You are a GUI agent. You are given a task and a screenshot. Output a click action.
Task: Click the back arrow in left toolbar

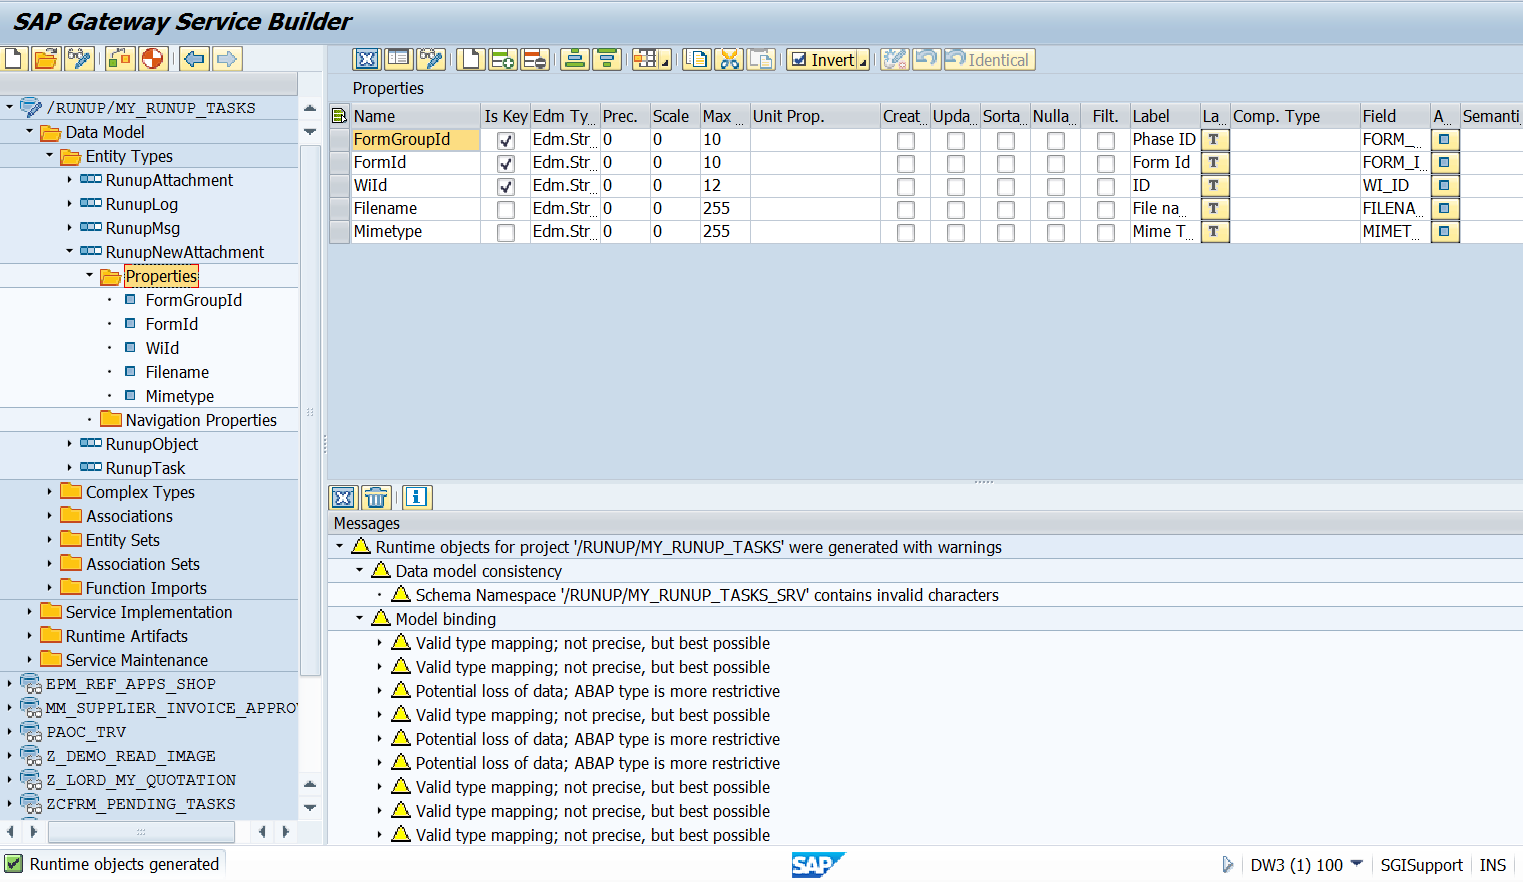(194, 59)
